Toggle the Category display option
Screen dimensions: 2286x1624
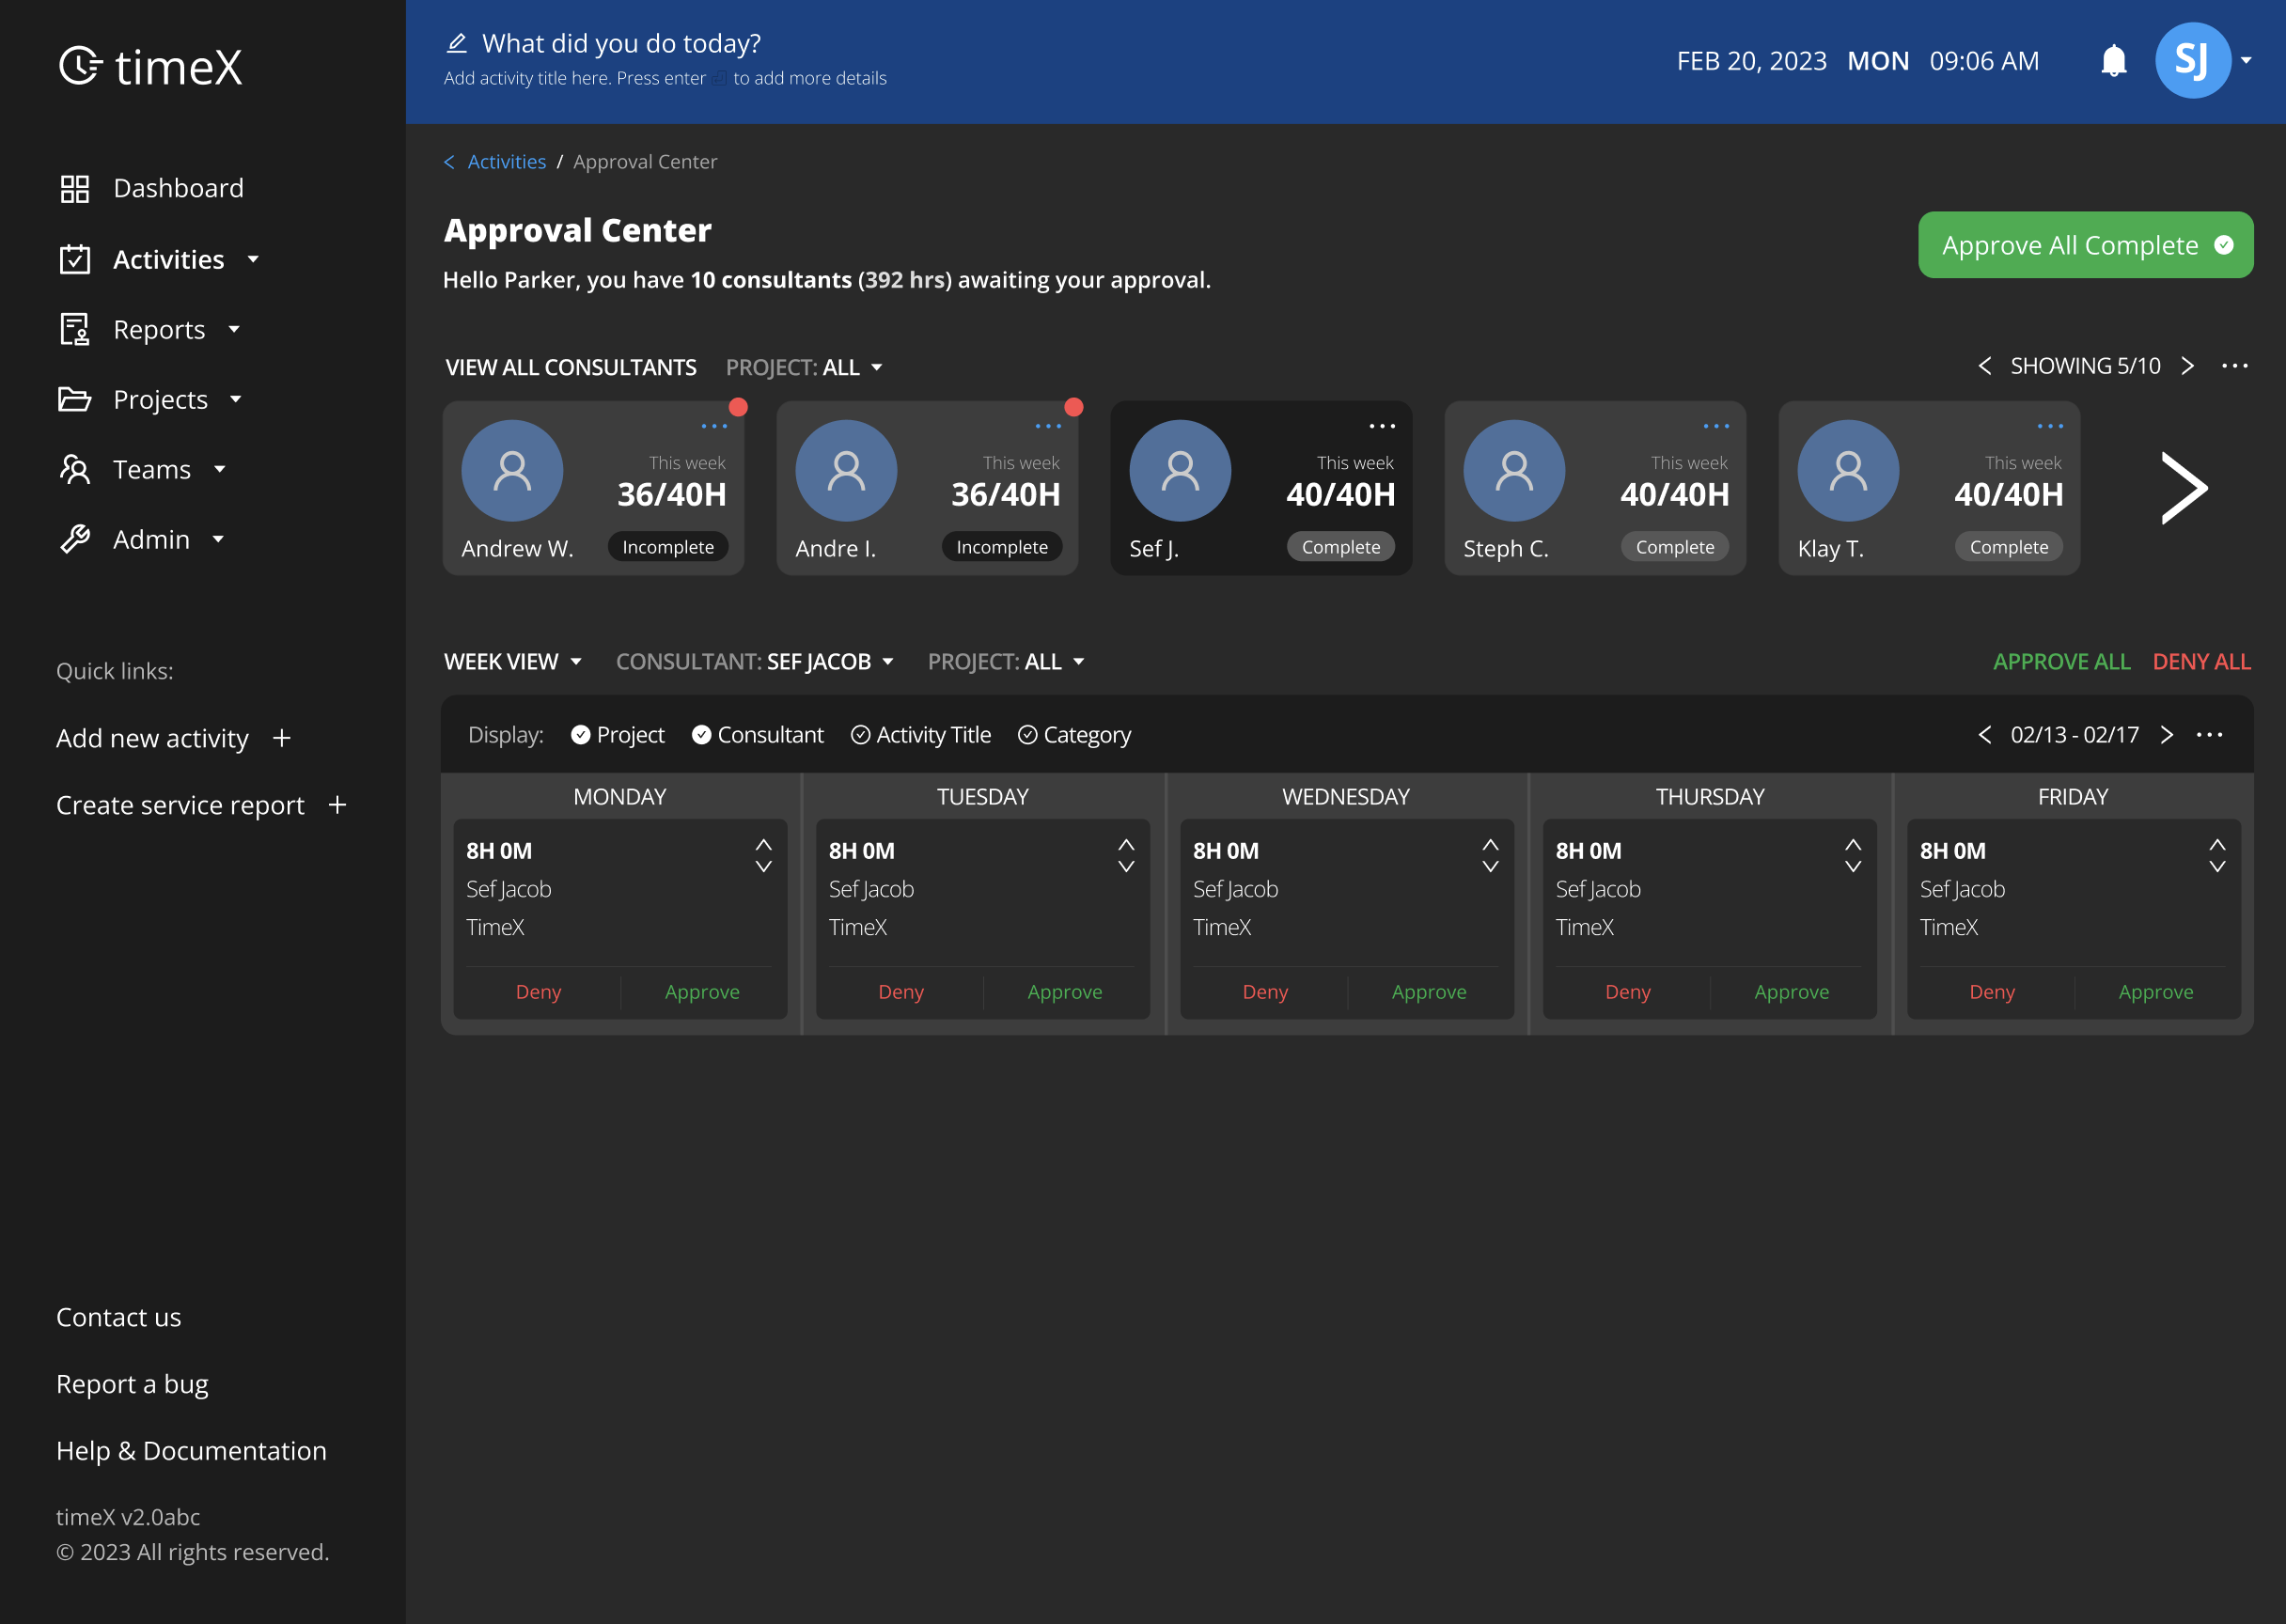tap(1030, 735)
